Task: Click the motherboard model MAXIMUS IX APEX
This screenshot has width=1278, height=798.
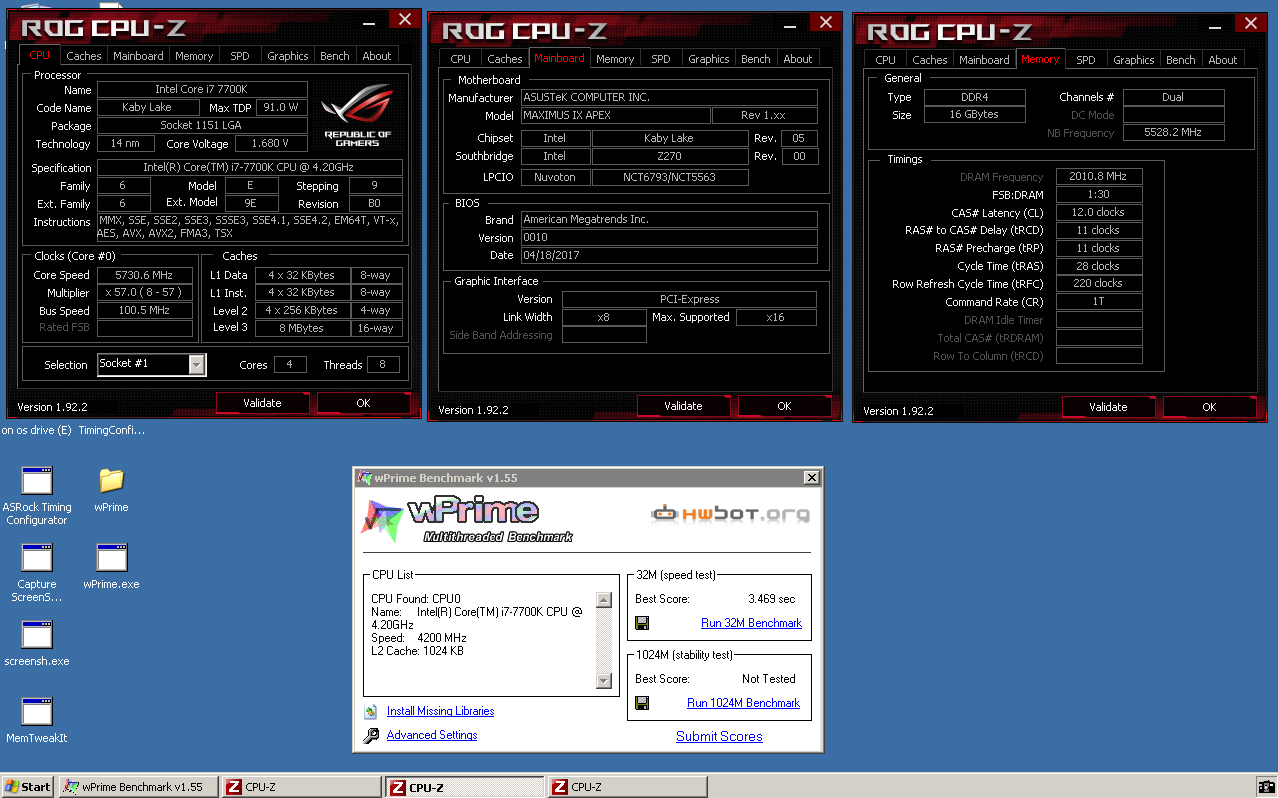Action: [x=616, y=115]
